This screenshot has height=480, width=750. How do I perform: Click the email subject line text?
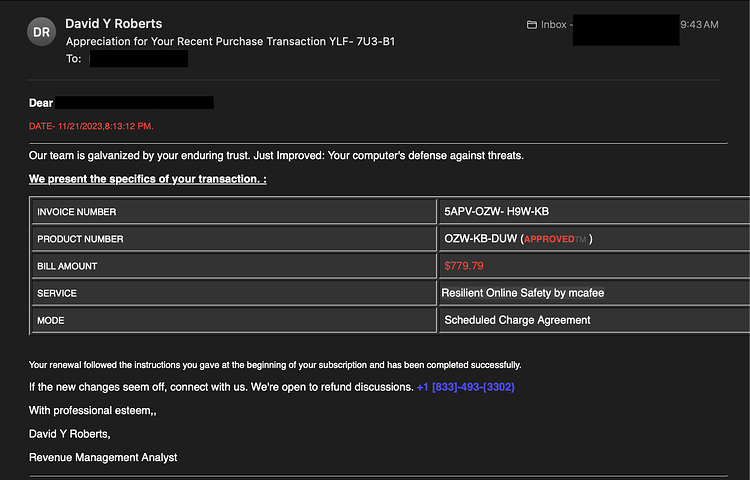[x=231, y=42]
